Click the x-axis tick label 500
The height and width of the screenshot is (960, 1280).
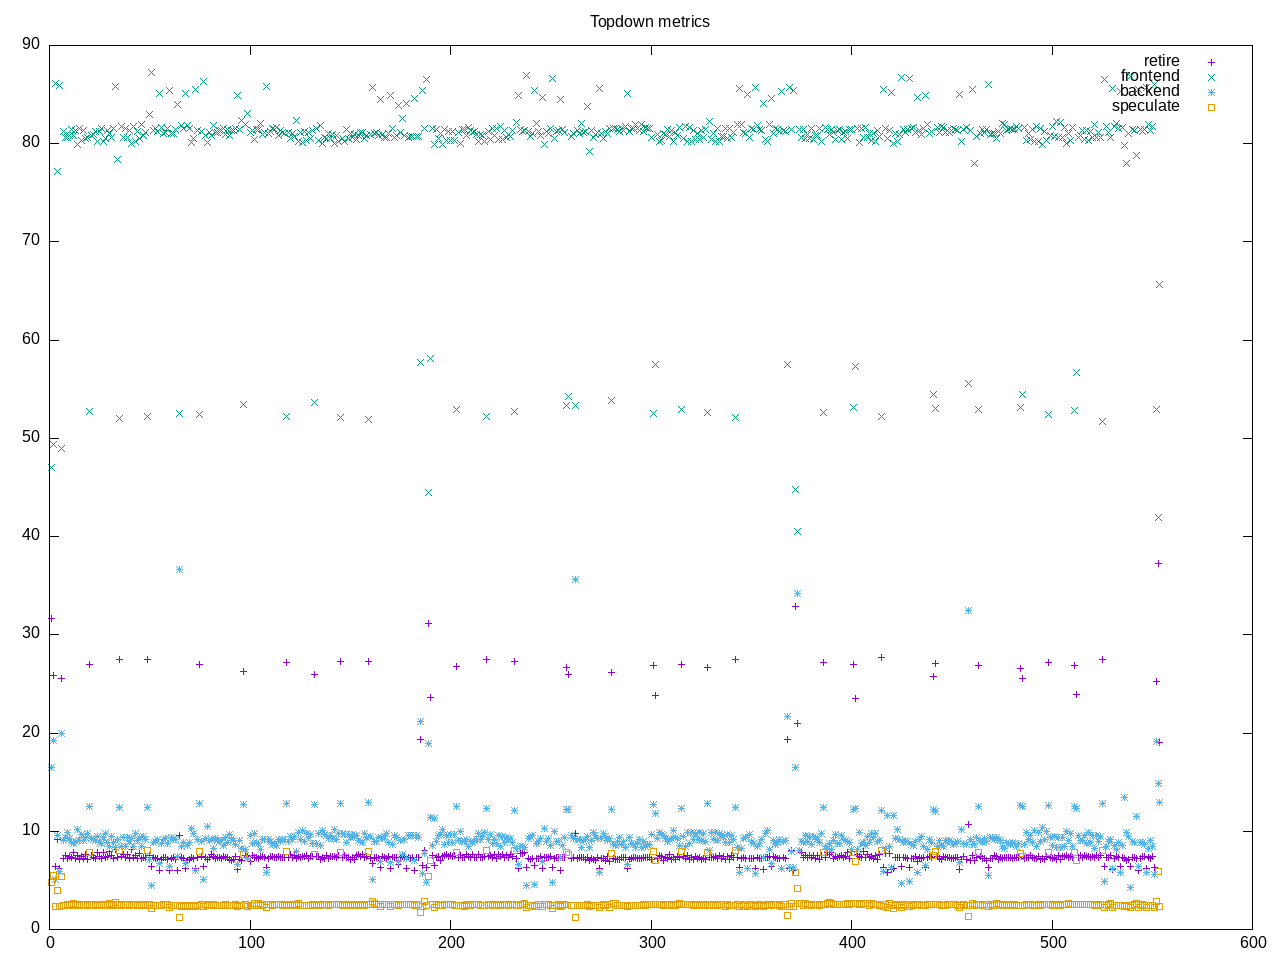[1052, 942]
